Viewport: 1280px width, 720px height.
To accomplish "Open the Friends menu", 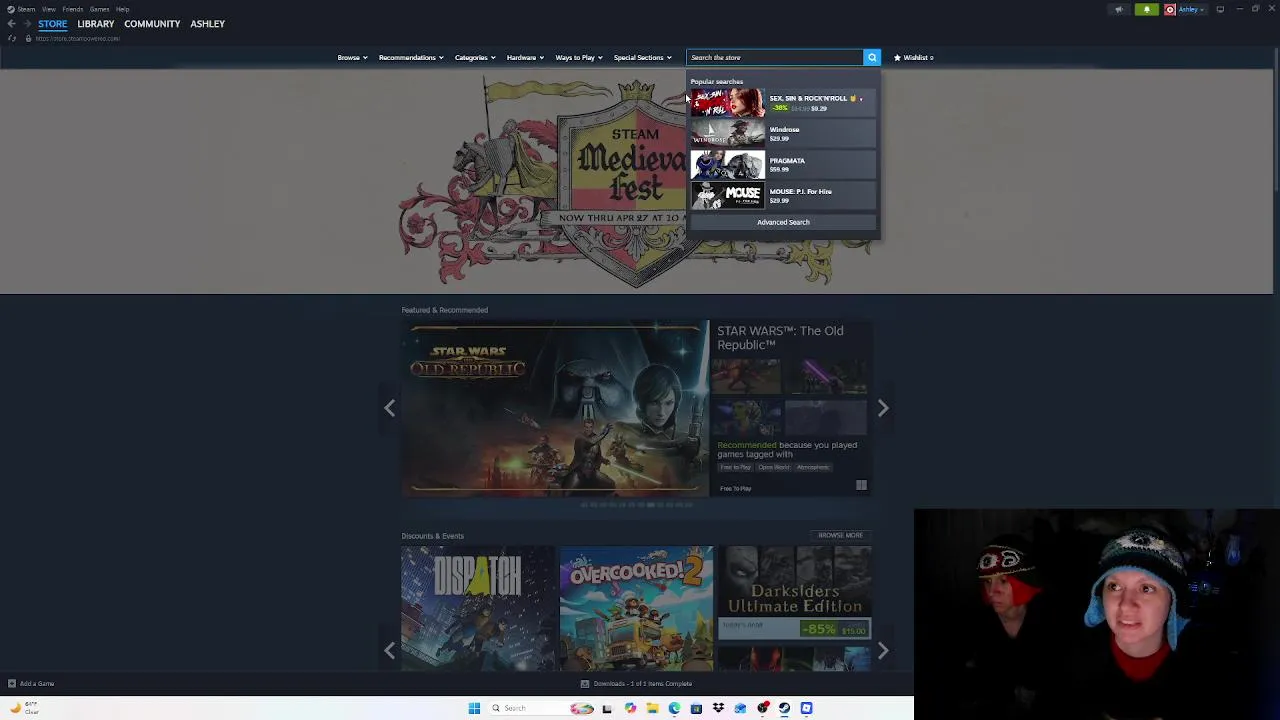I will (x=72, y=9).
